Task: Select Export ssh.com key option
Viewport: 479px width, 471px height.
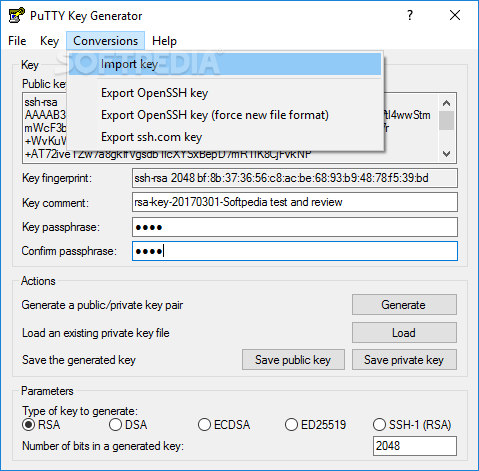Action: click(x=225, y=137)
